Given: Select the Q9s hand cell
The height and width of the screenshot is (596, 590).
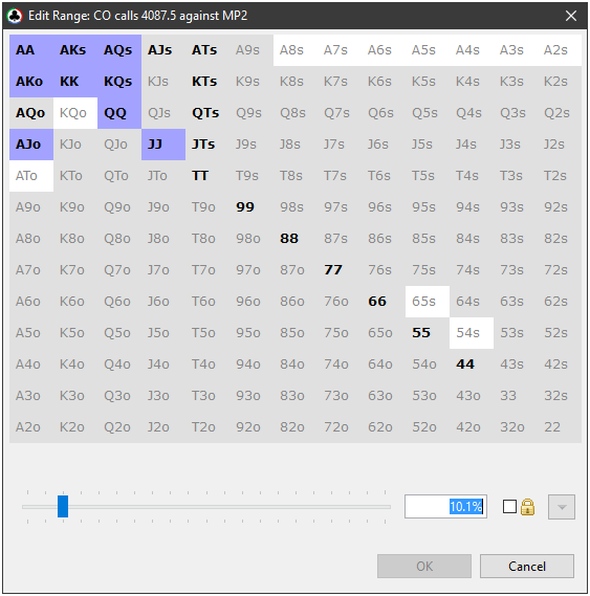Looking at the screenshot, I should [251, 113].
